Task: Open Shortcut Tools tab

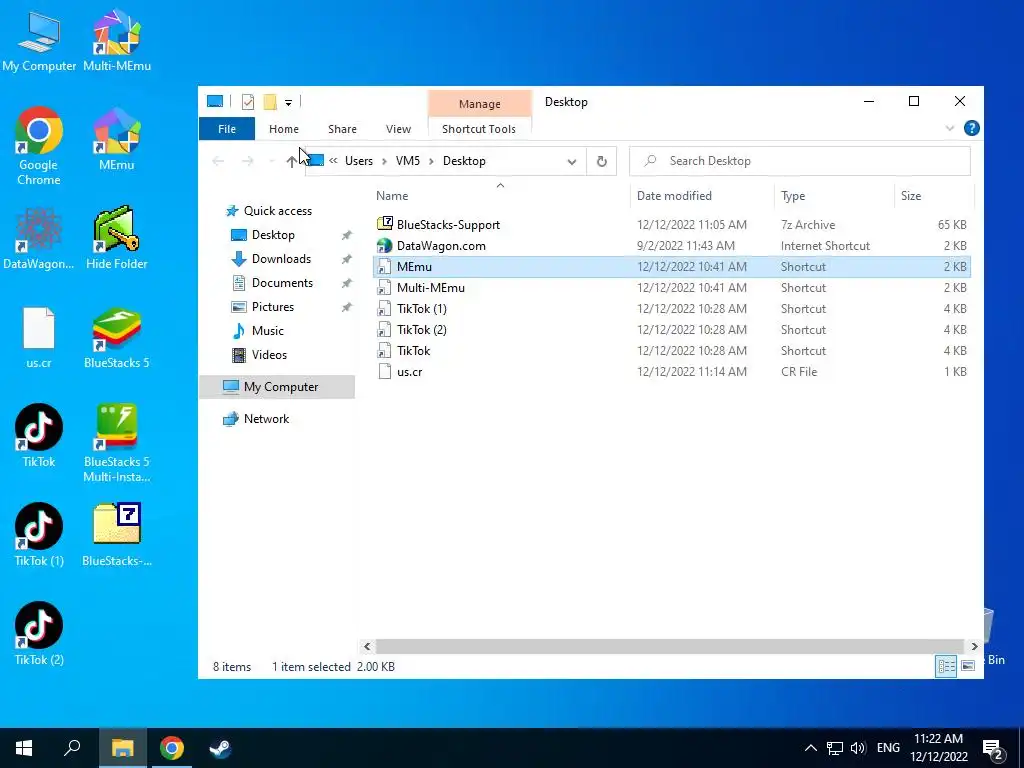Action: tap(479, 129)
